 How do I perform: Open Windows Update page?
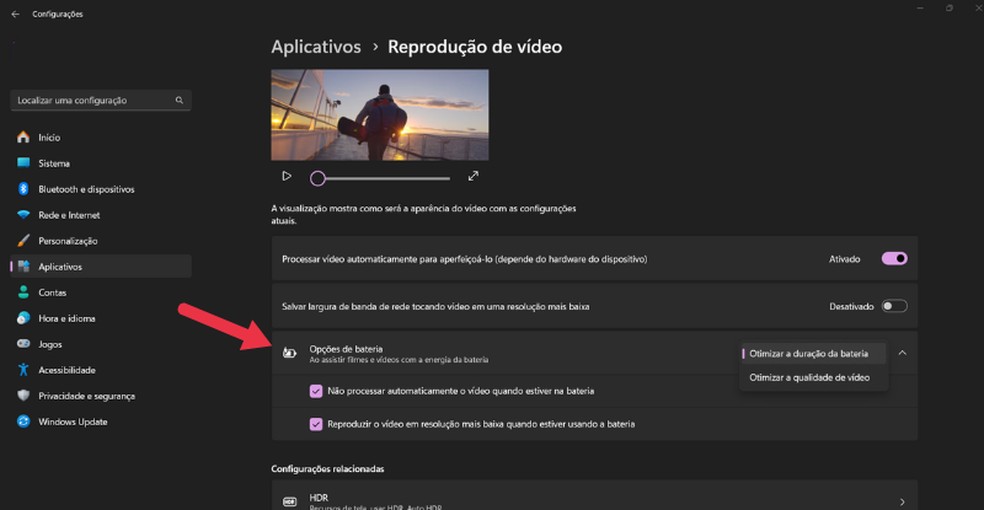(73, 422)
